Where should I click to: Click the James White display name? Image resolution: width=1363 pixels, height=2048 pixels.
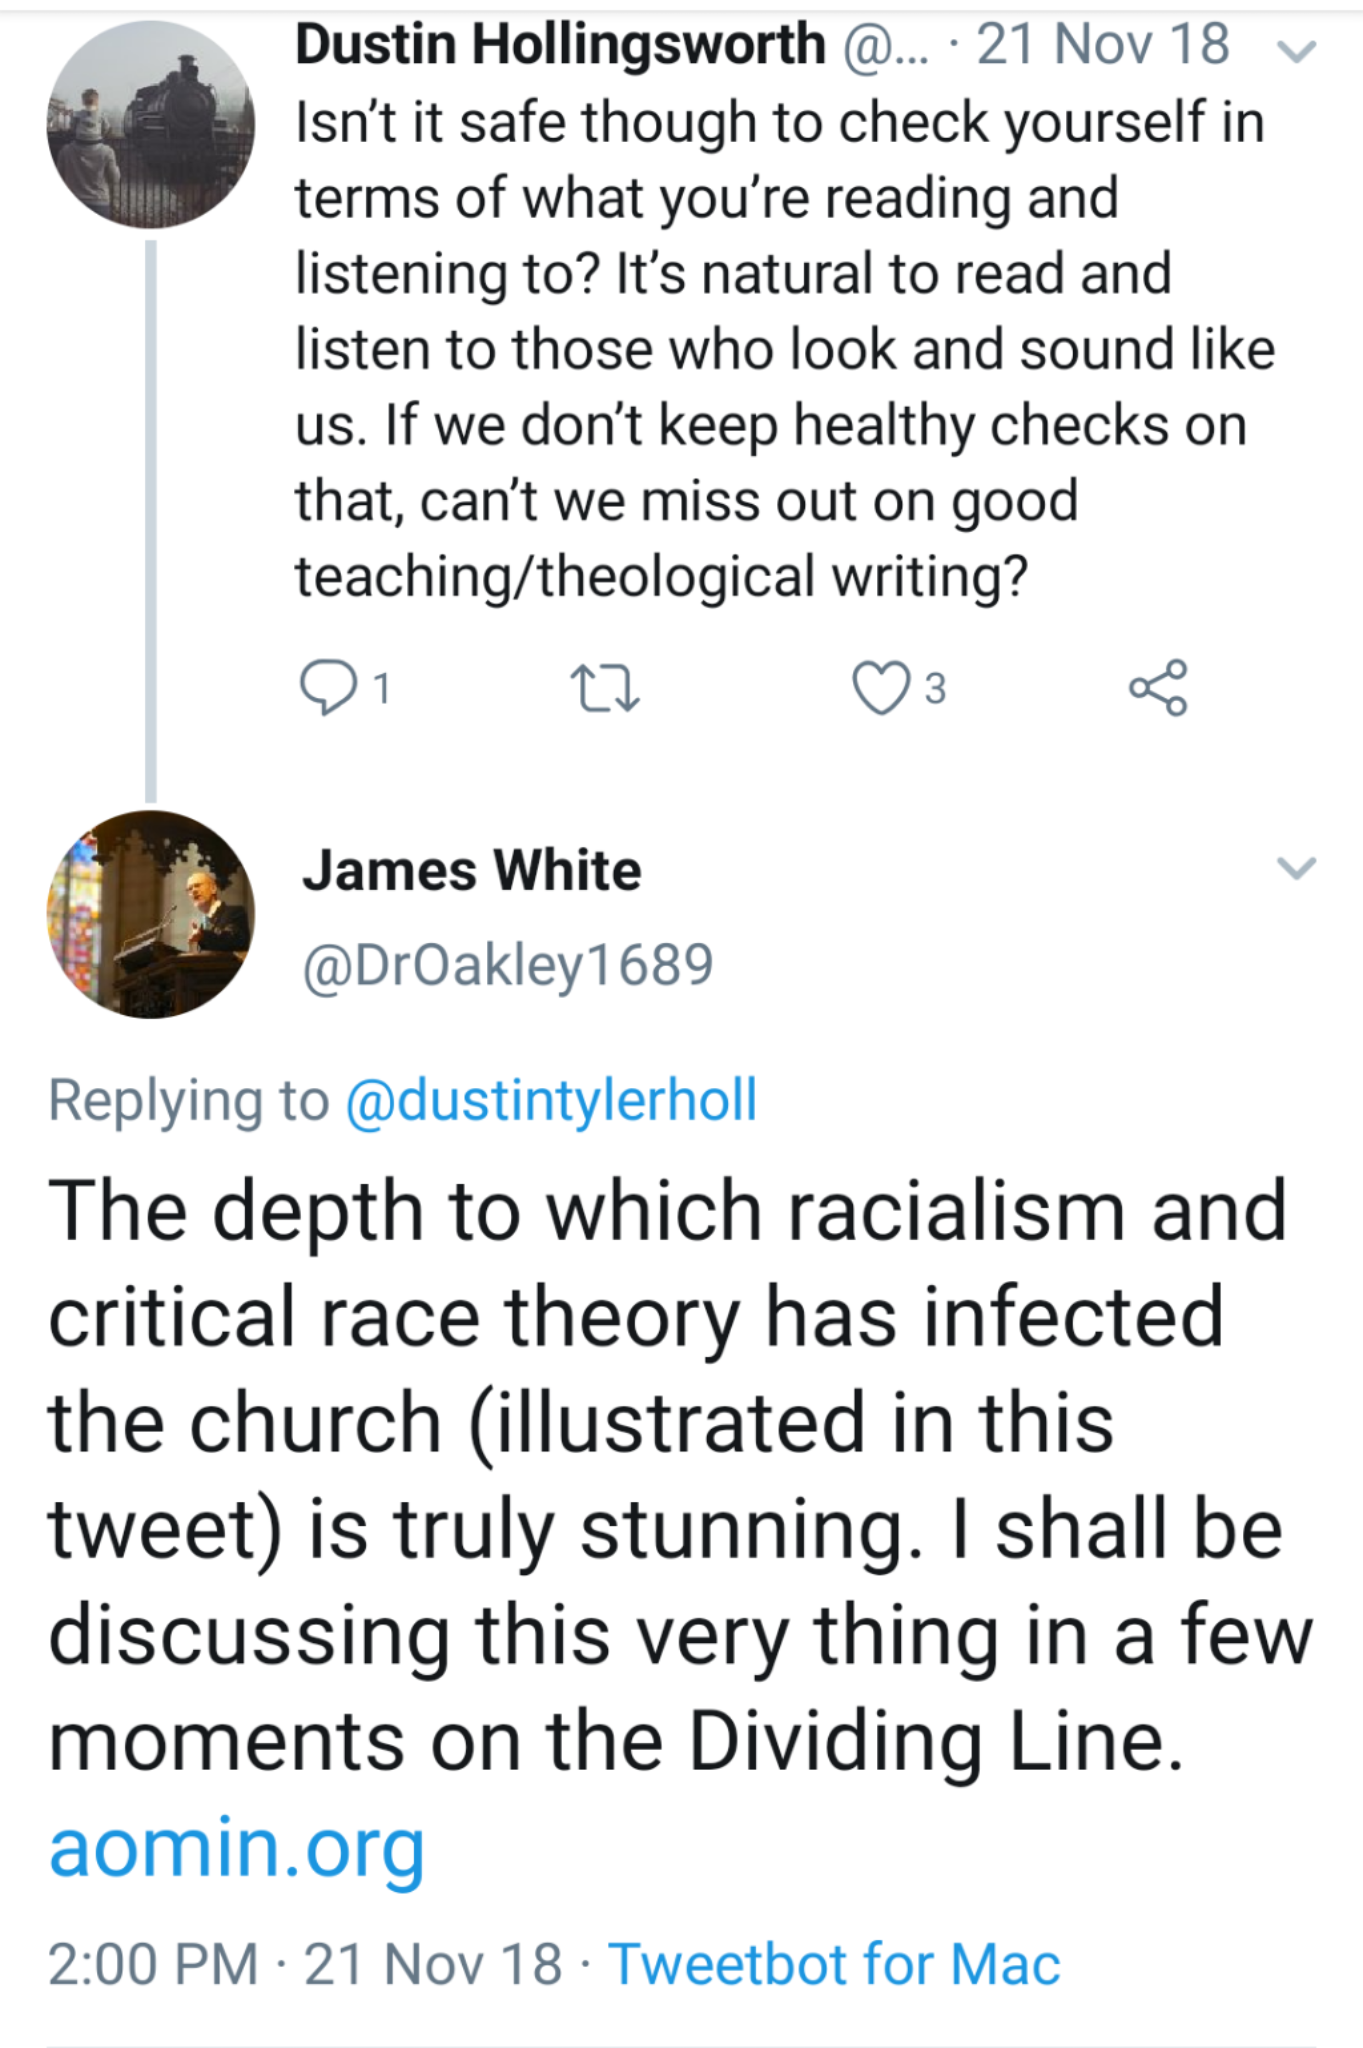[472, 870]
